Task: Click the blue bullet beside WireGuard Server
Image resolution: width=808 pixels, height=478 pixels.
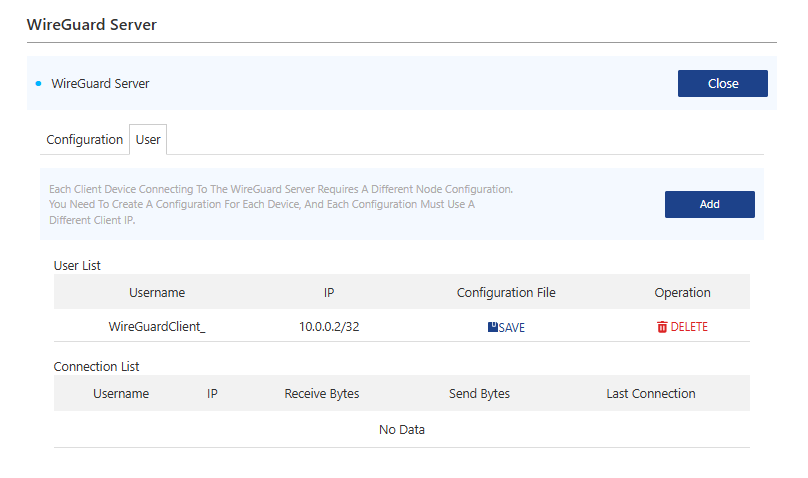Action: (x=38, y=83)
